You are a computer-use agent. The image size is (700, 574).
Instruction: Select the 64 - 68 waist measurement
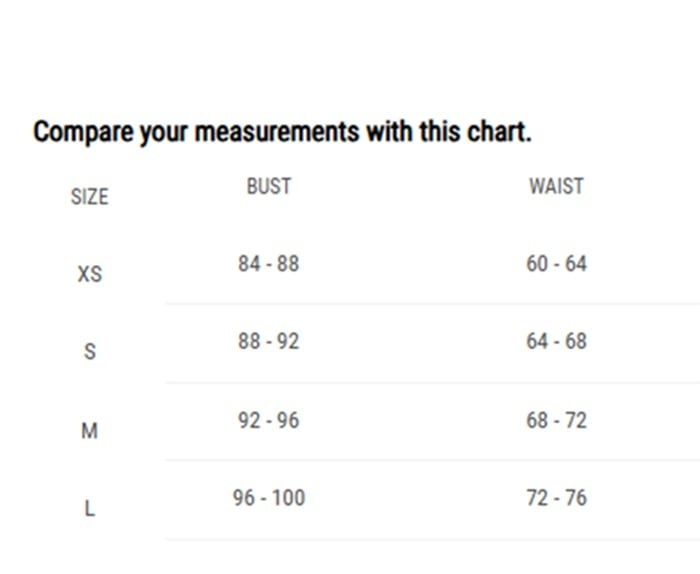tap(556, 341)
